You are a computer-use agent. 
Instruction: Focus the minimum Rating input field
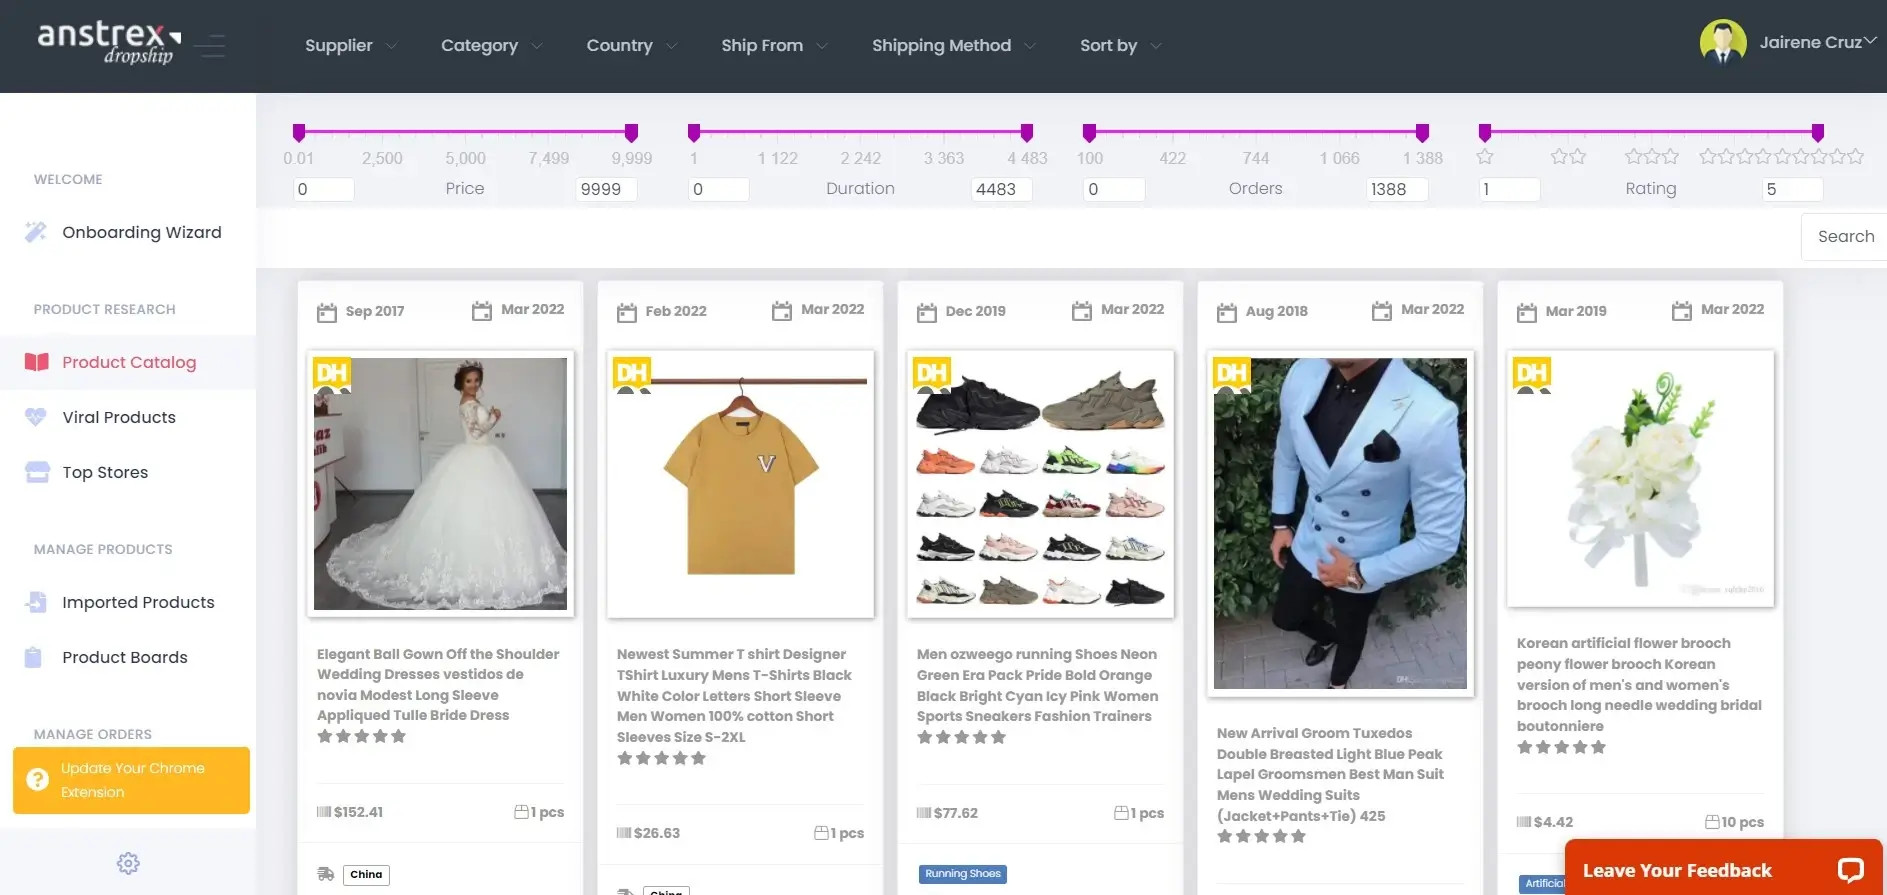1509,189
